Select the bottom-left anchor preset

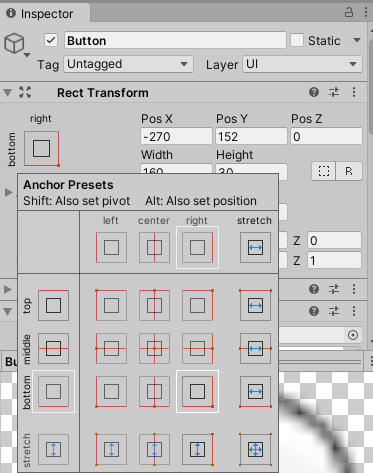click(x=111, y=391)
